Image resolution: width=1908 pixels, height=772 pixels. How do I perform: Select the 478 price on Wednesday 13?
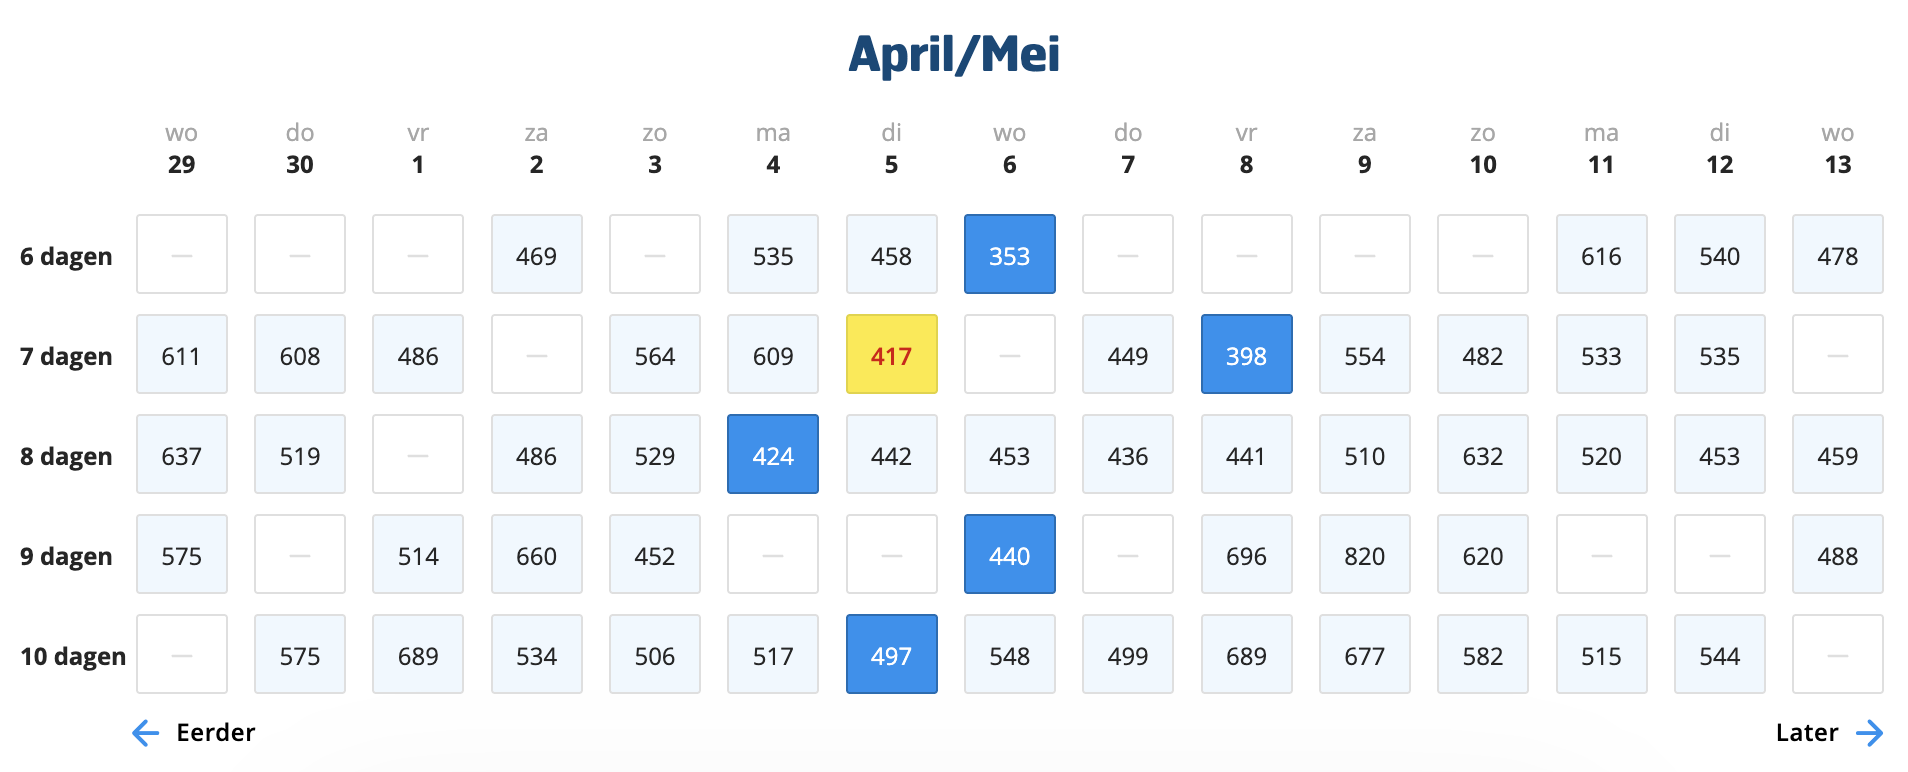(x=1837, y=255)
